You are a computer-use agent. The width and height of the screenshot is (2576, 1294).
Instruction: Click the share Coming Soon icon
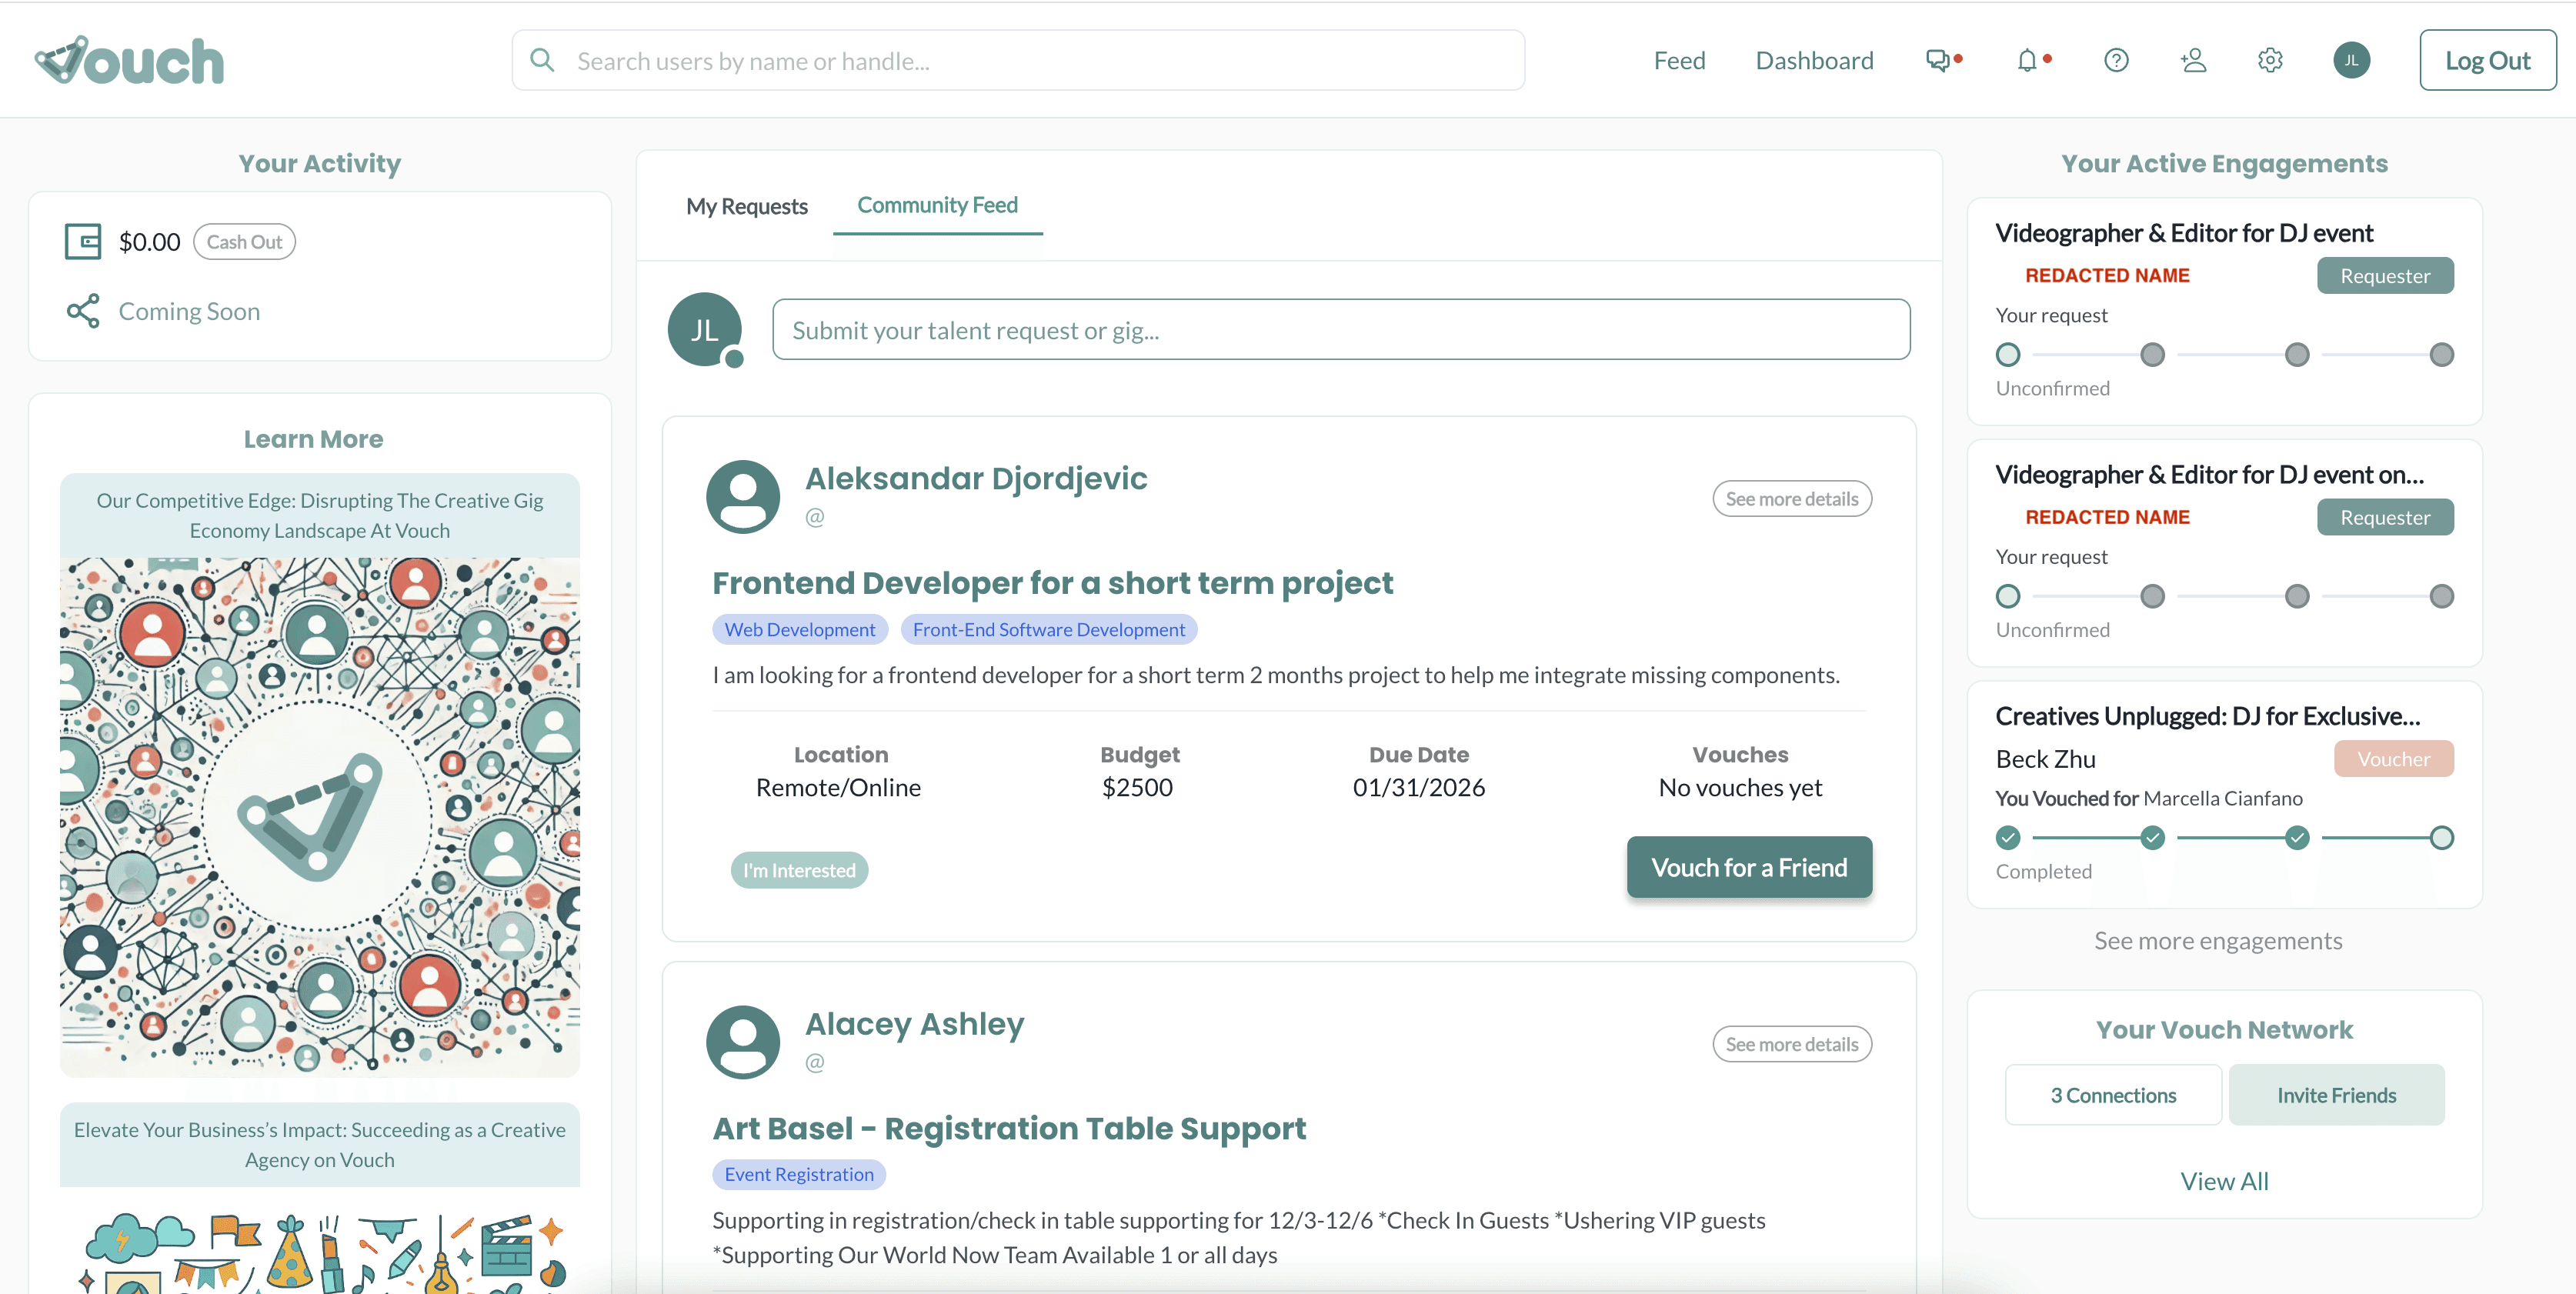pyautogui.click(x=83, y=311)
